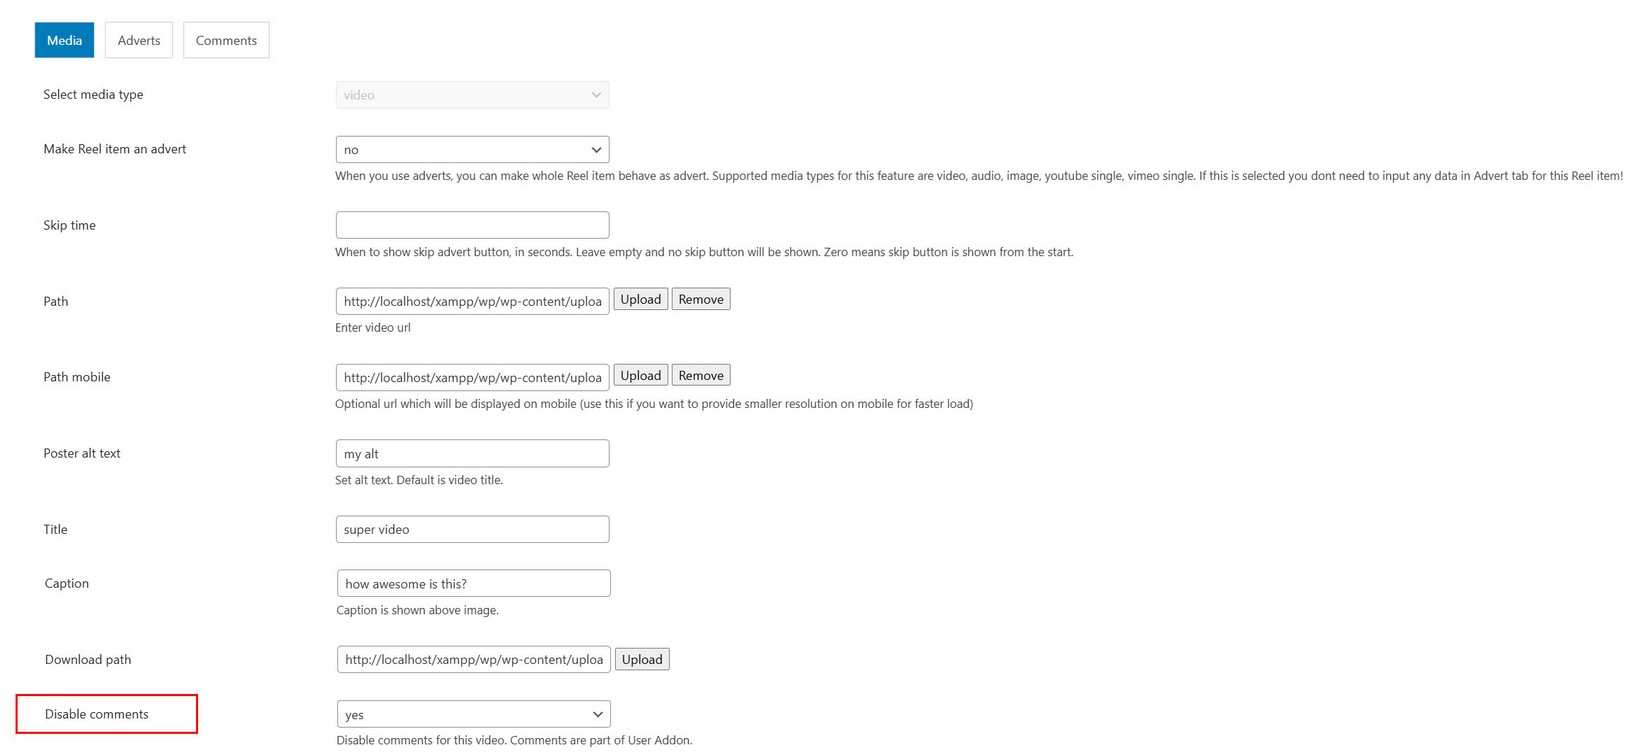Switch to the Media tab
The height and width of the screenshot is (755, 1636).
coord(64,40)
